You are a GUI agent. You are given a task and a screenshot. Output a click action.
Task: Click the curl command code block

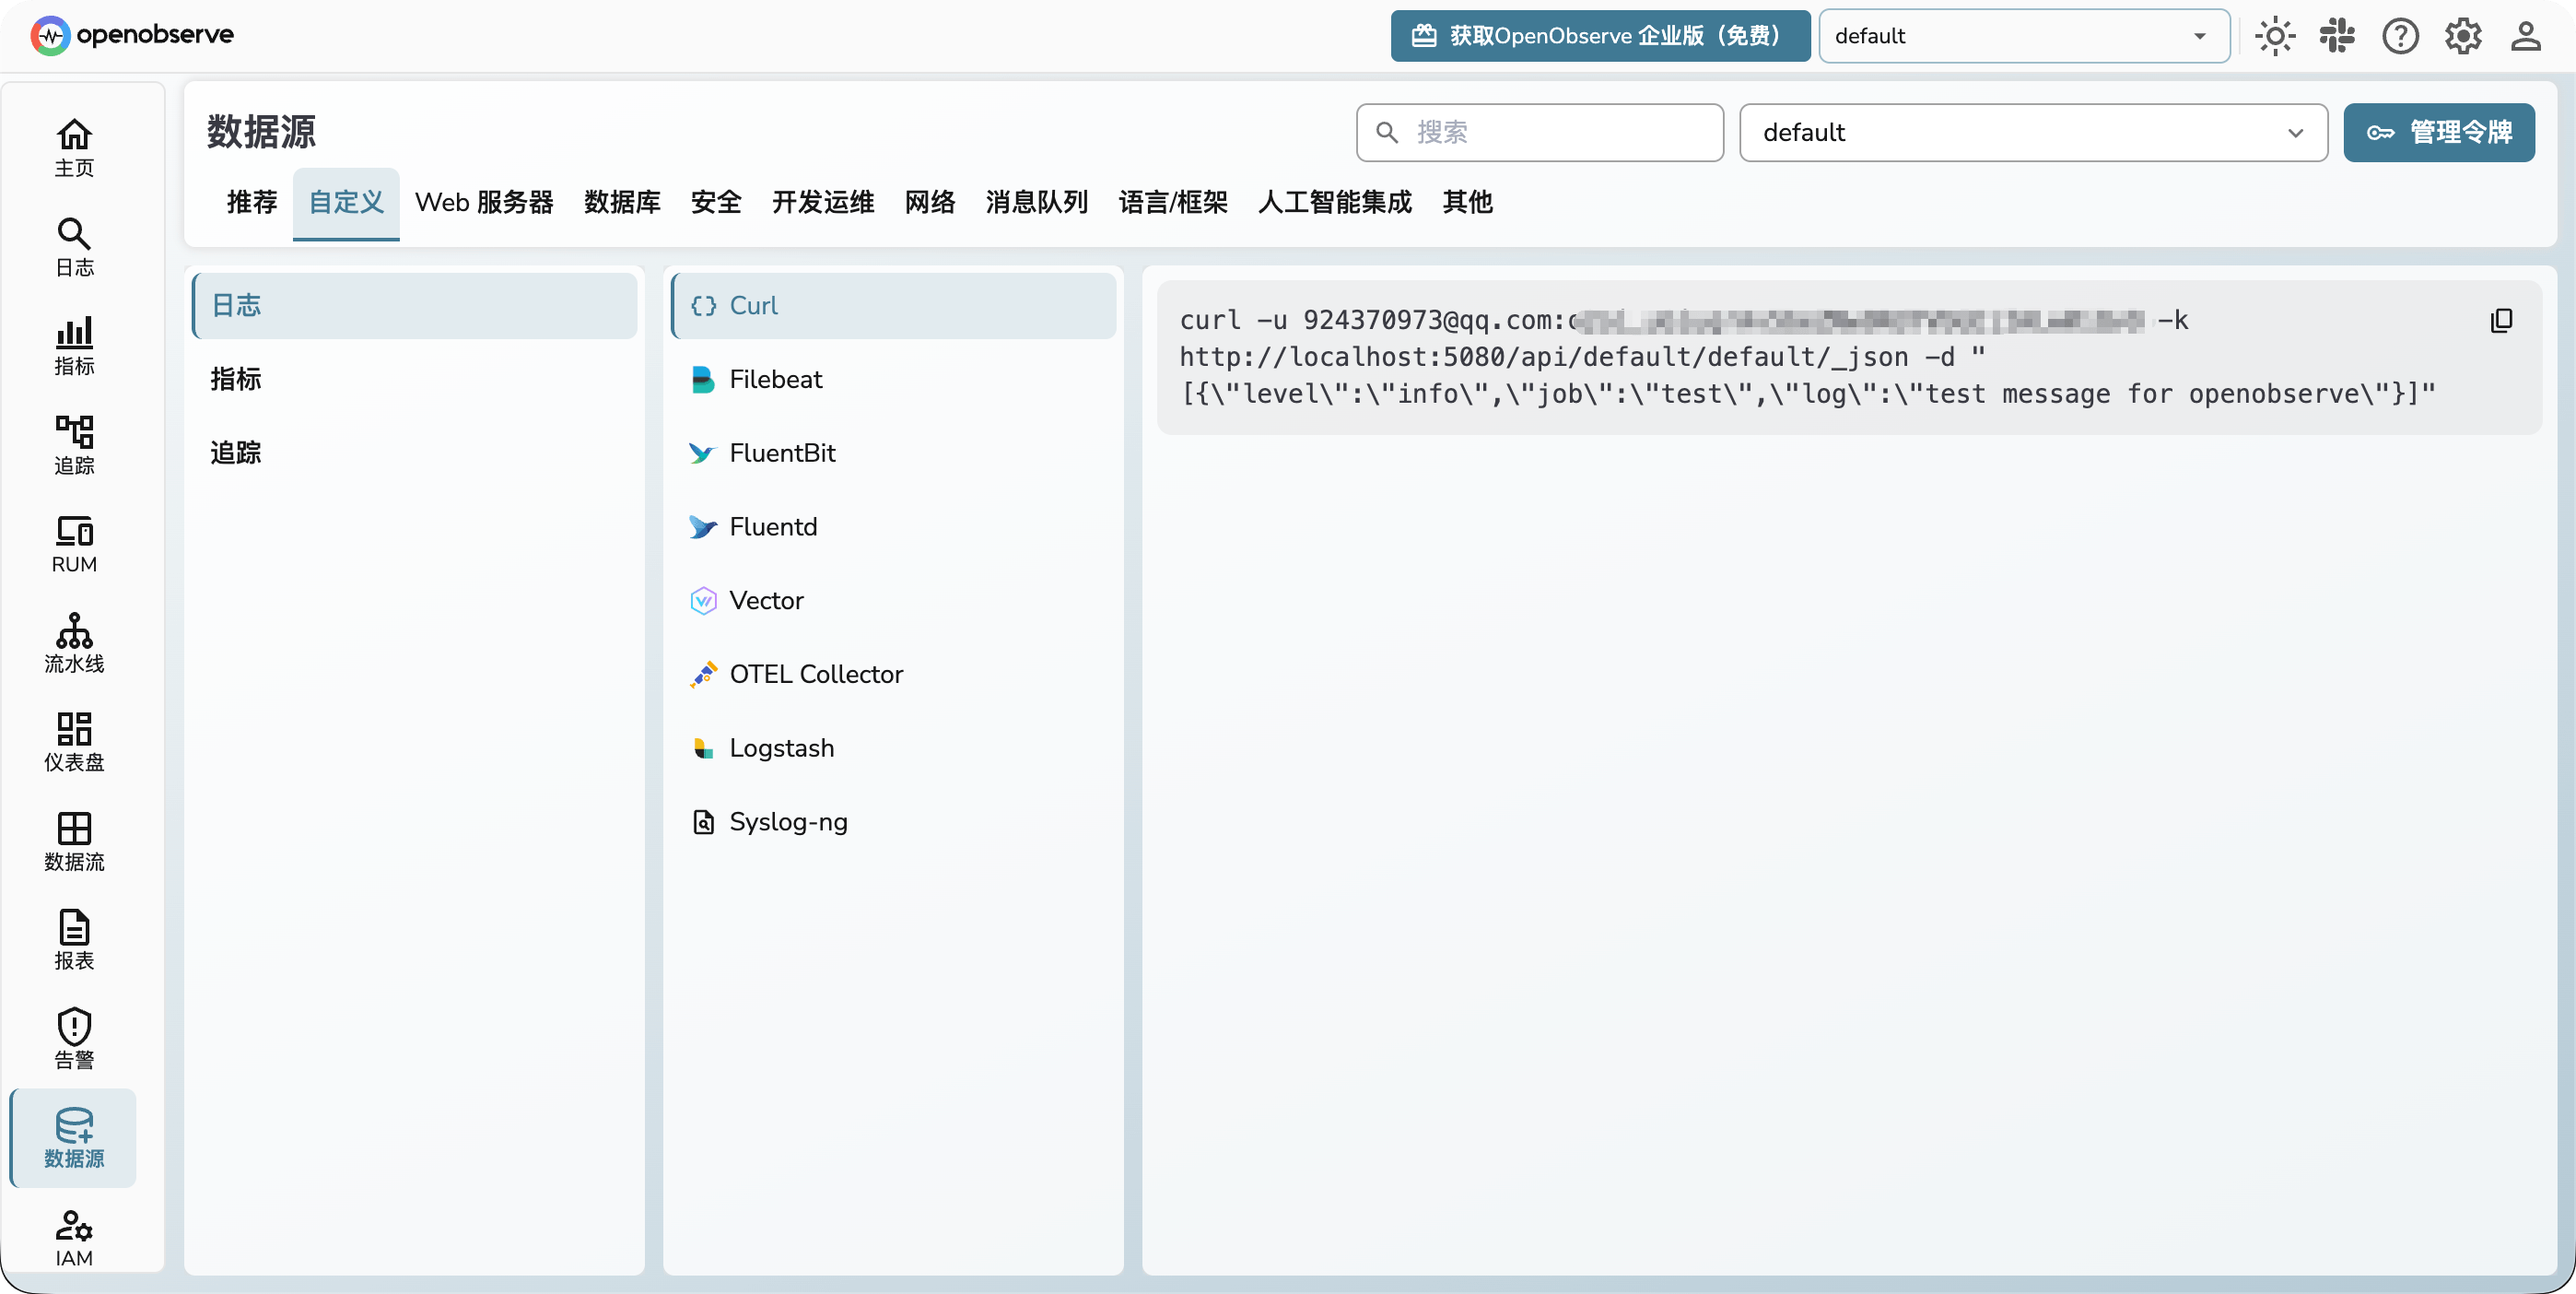coord(1848,357)
